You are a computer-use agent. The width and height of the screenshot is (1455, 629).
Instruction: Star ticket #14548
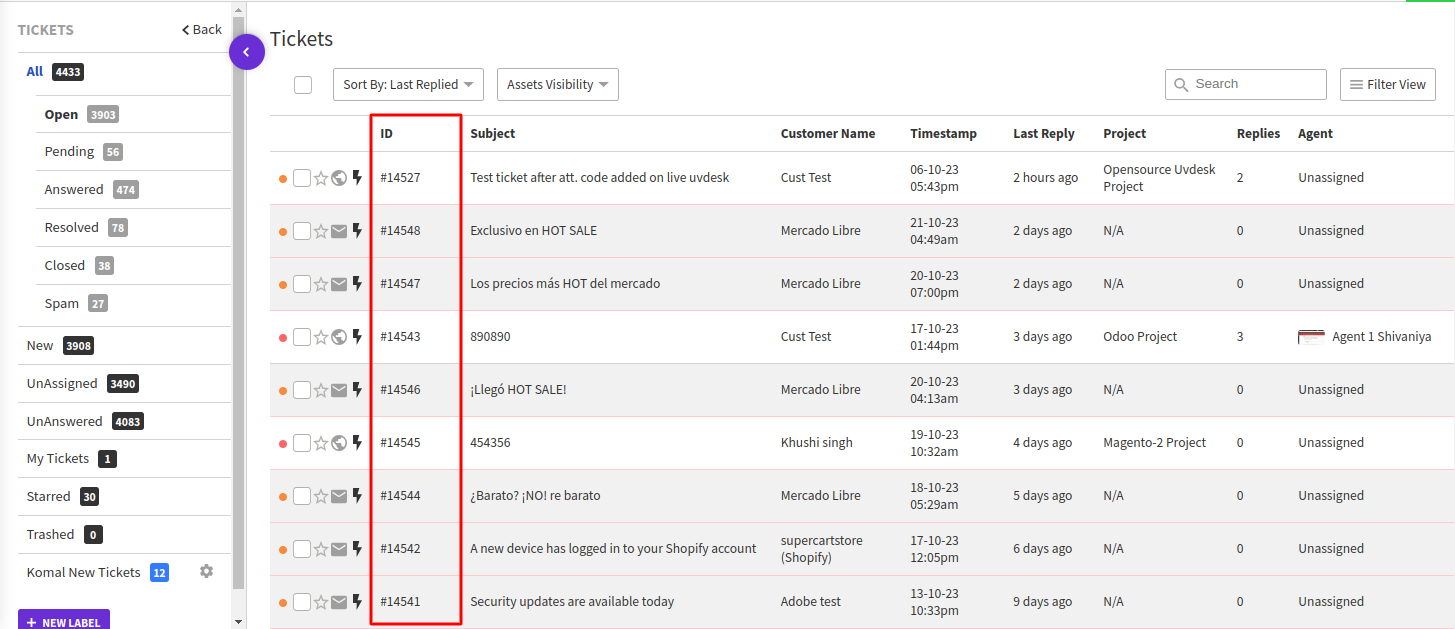321,231
